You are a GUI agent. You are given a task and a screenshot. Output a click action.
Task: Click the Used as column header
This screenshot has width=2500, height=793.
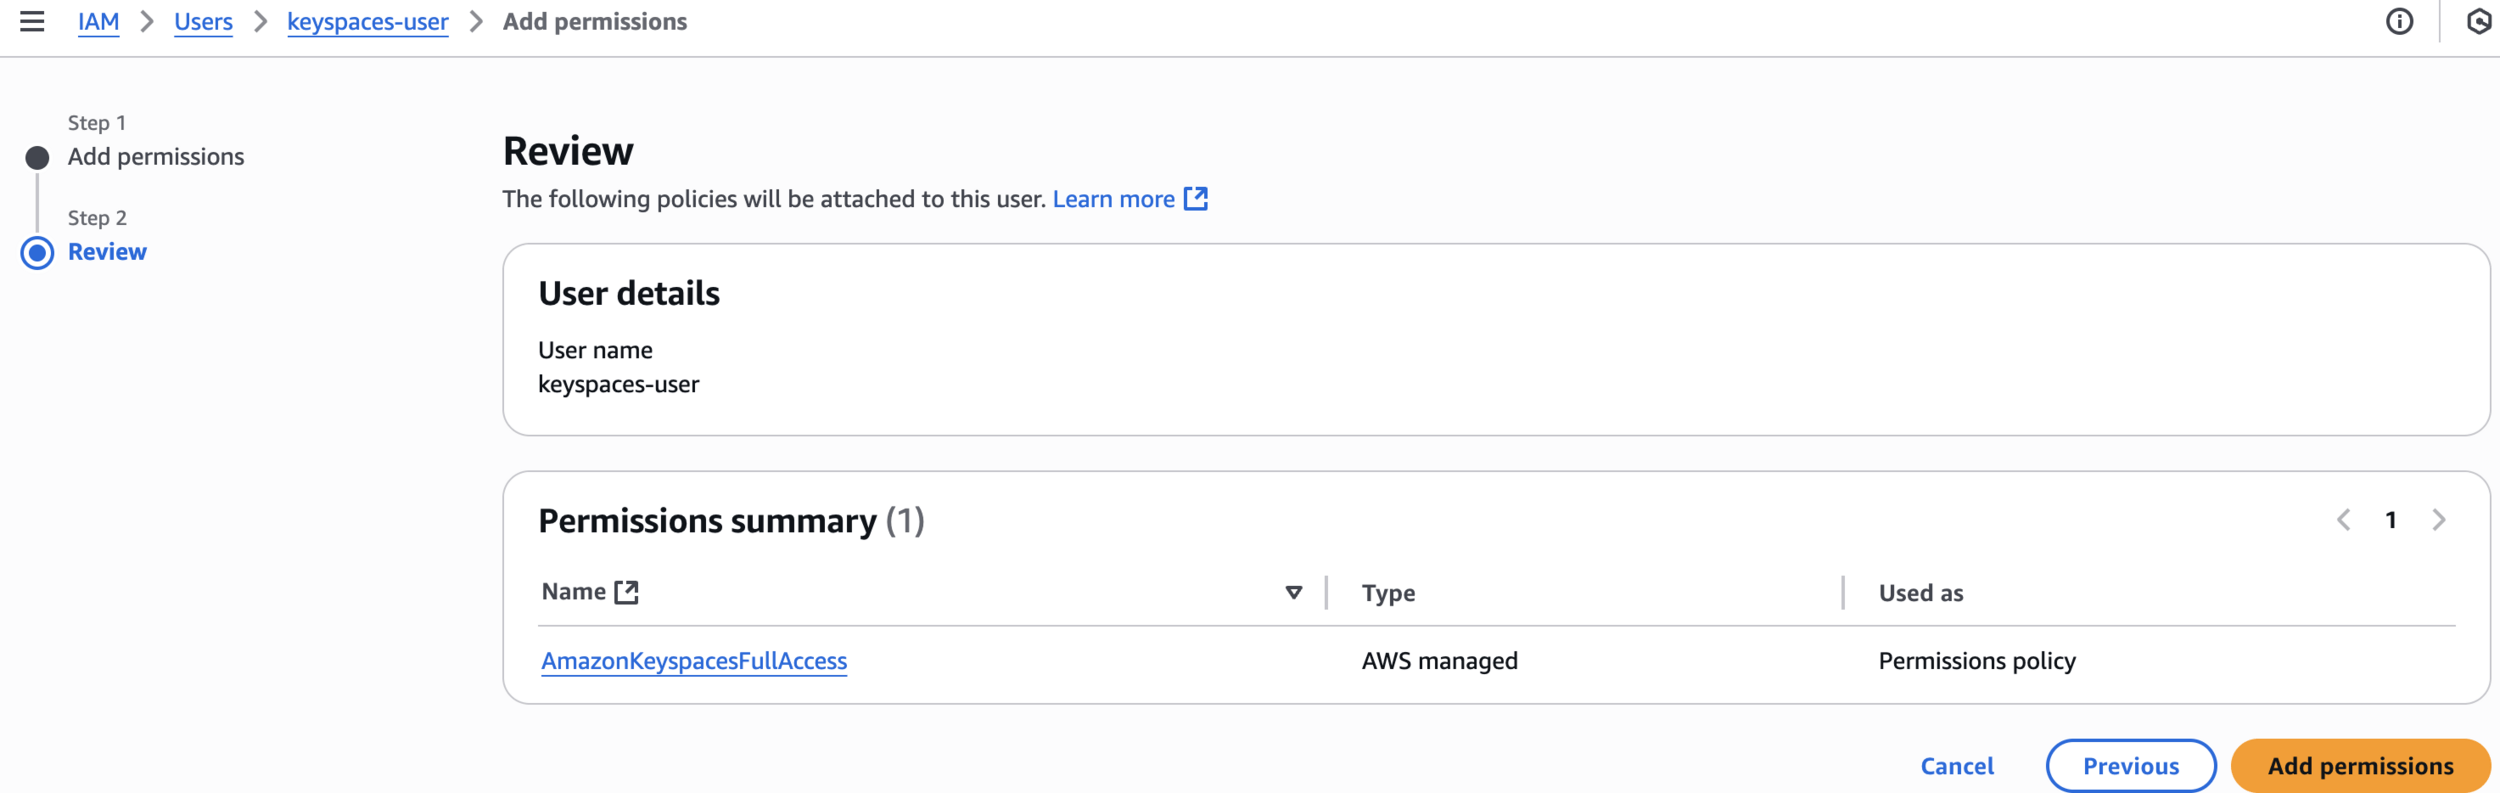pos(1921,593)
